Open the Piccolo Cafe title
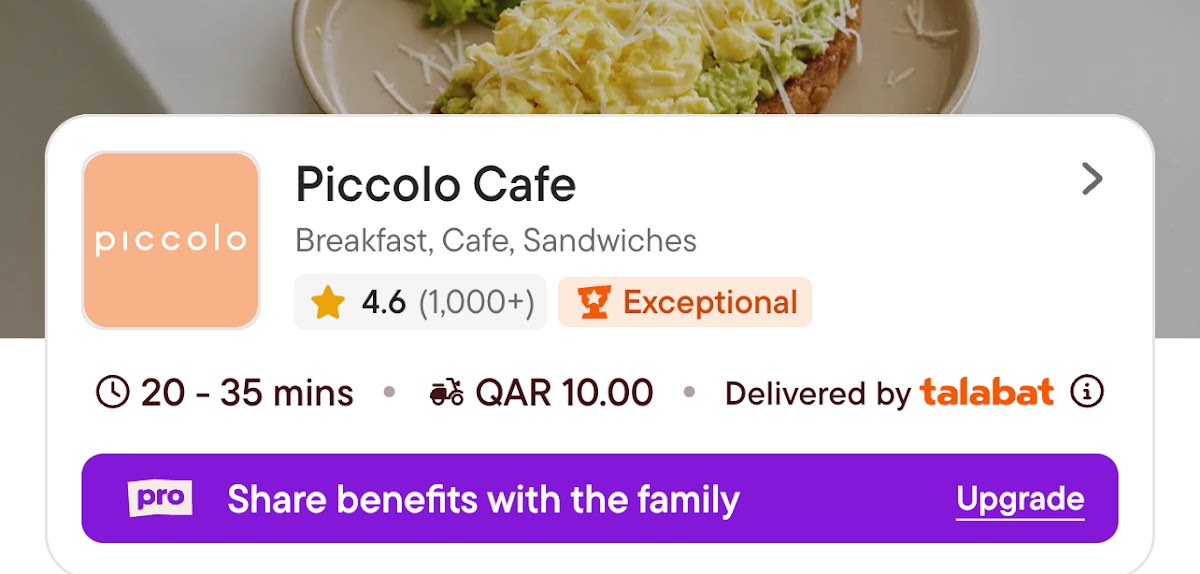 [436, 184]
